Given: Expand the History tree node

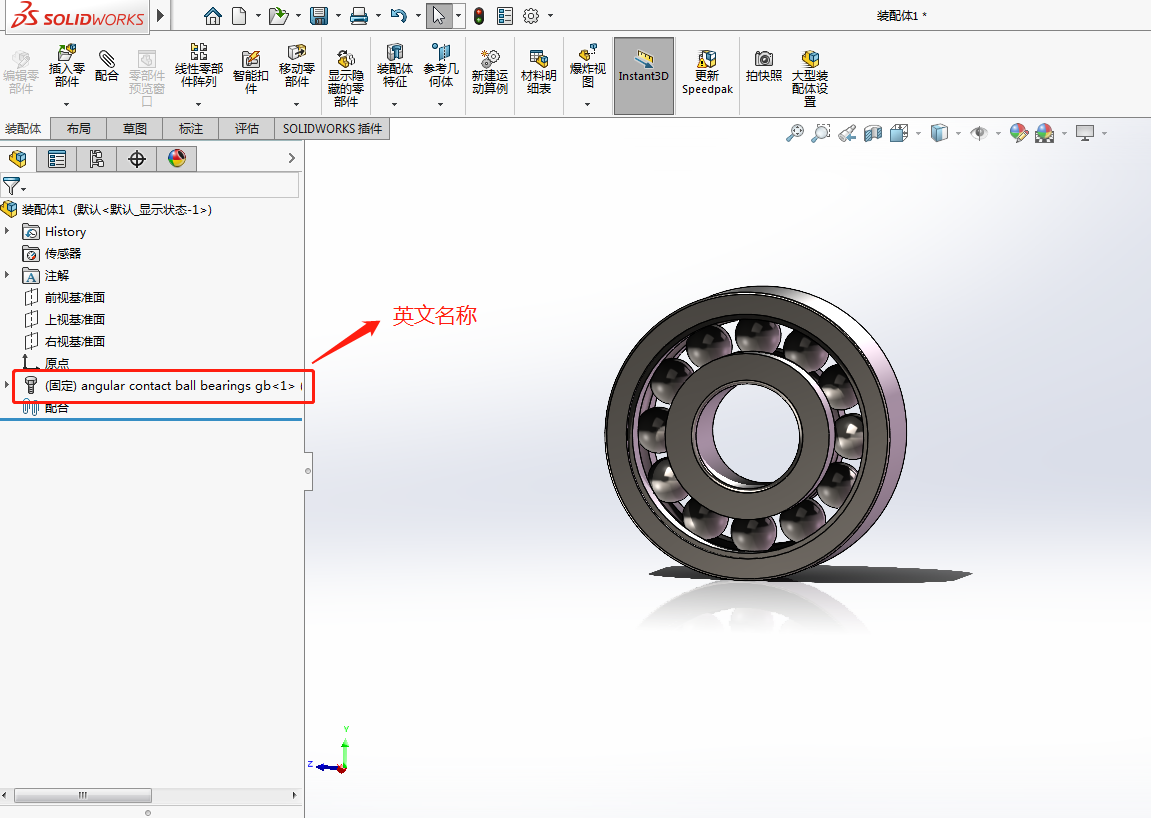Looking at the screenshot, I should pos(7,231).
